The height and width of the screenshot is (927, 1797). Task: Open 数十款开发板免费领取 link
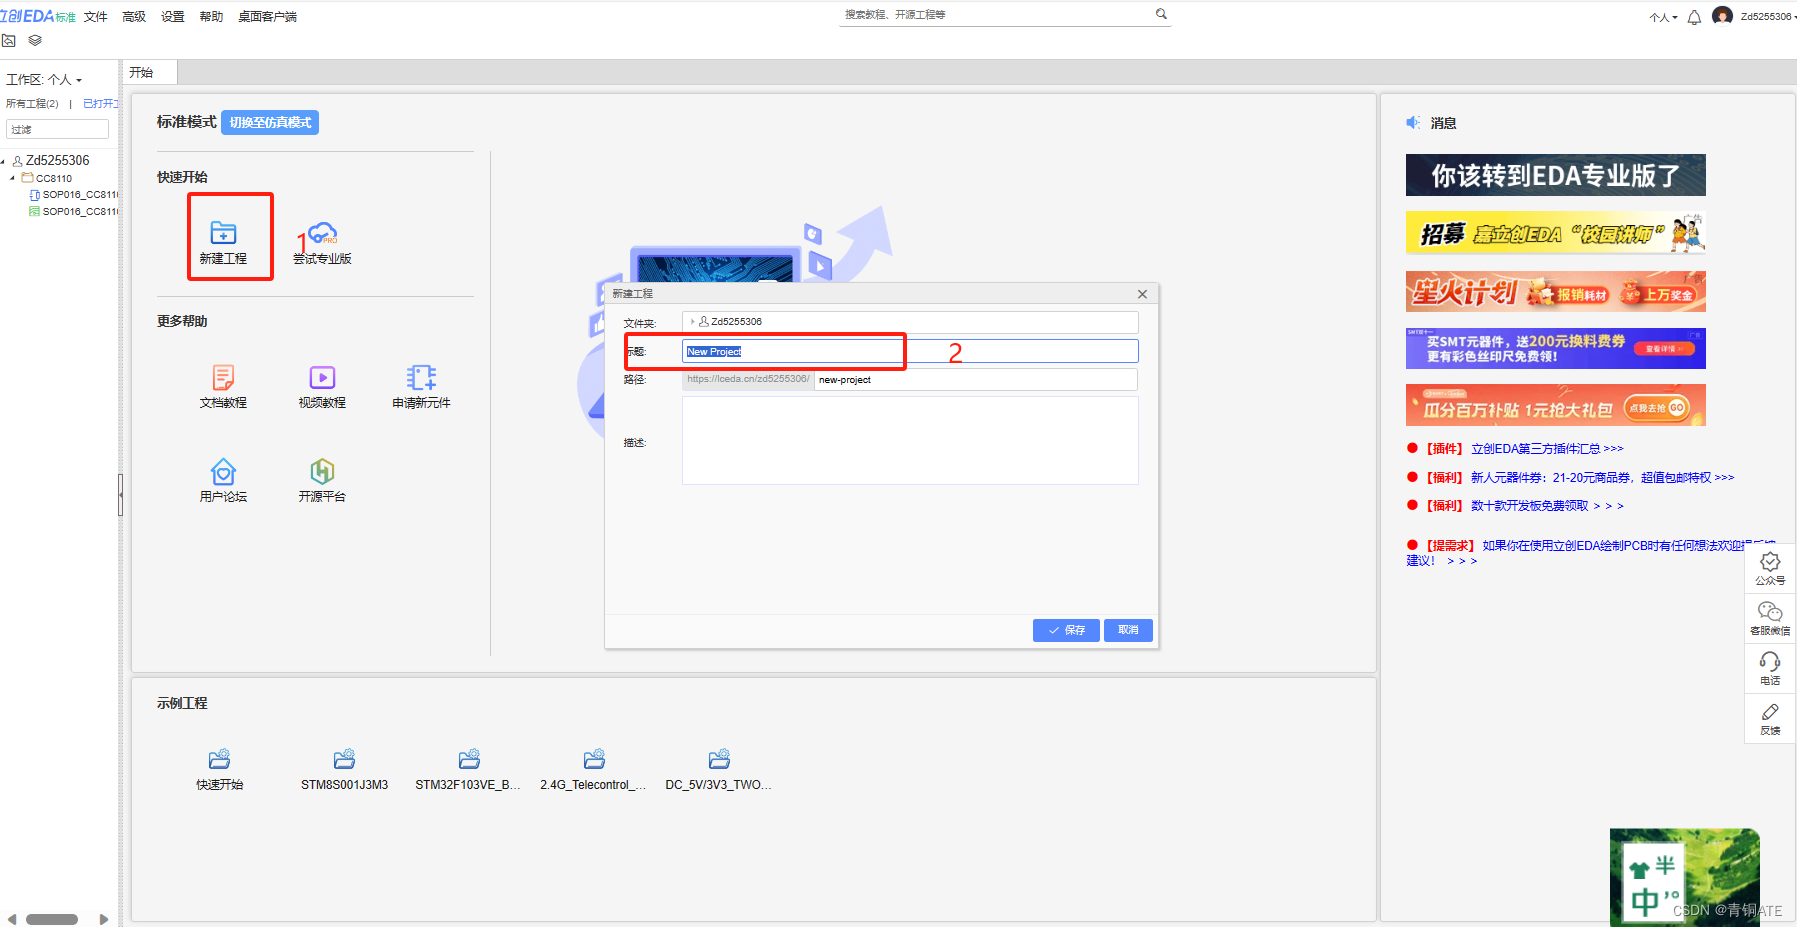click(1547, 506)
